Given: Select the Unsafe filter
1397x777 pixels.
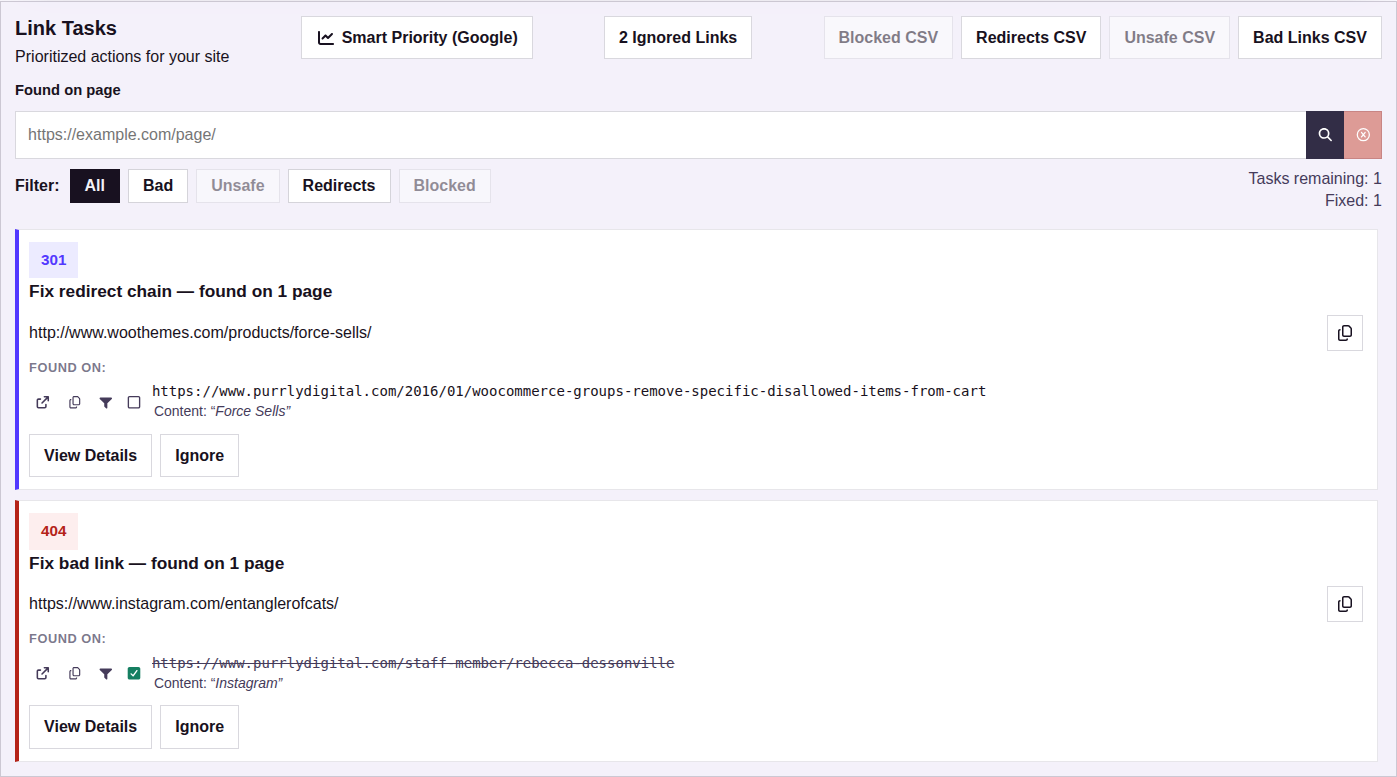Looking at the screenshot, I should tap(238, 186).
